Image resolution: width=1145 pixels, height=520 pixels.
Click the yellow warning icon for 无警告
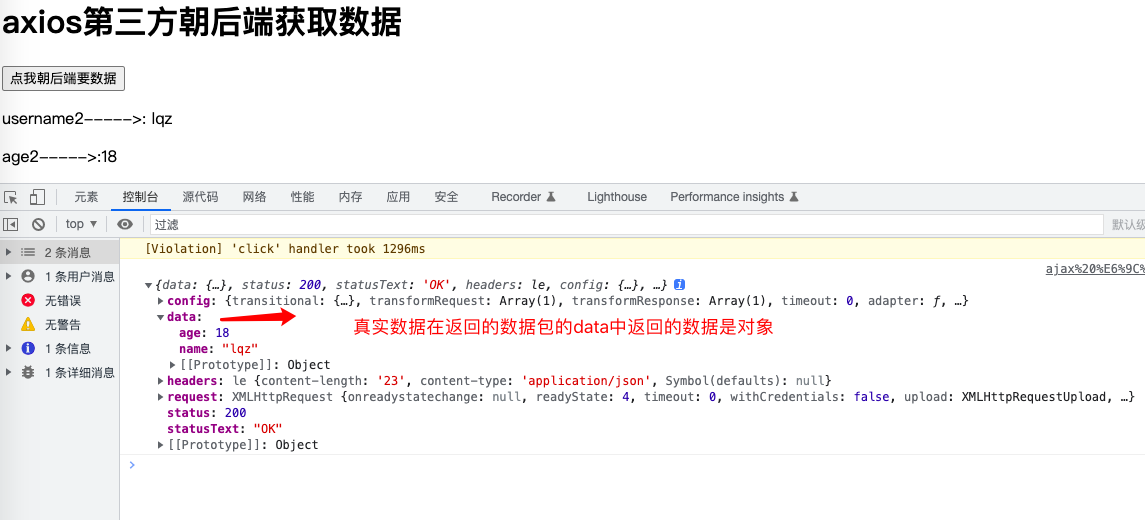28,324
